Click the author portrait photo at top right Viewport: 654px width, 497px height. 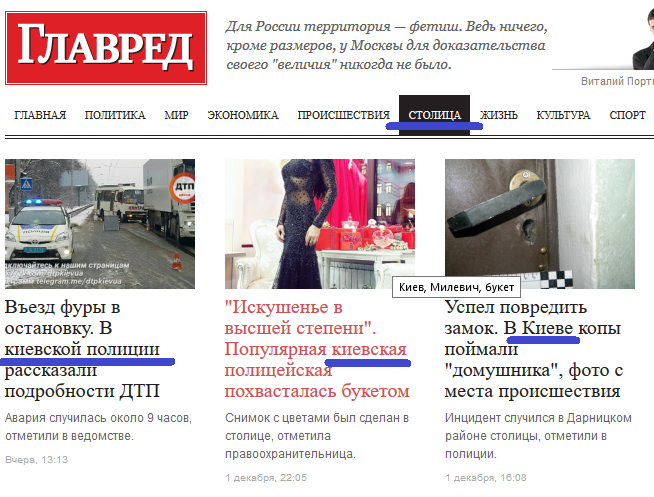643,39
